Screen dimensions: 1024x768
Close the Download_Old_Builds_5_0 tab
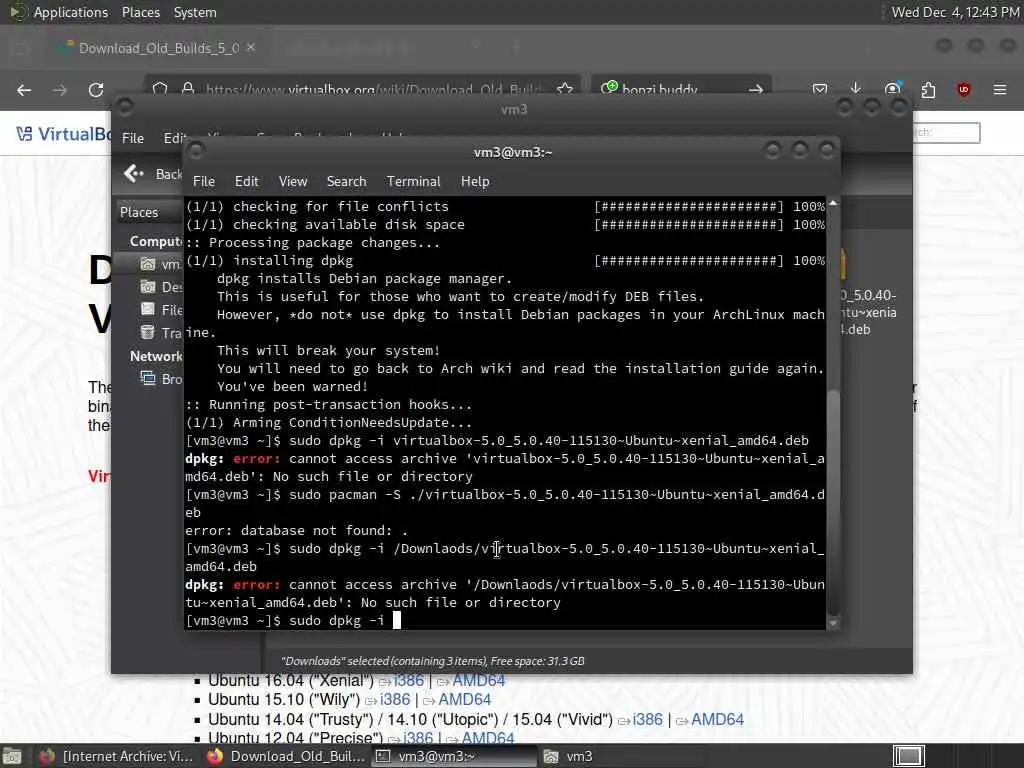(x=251, y=48)
